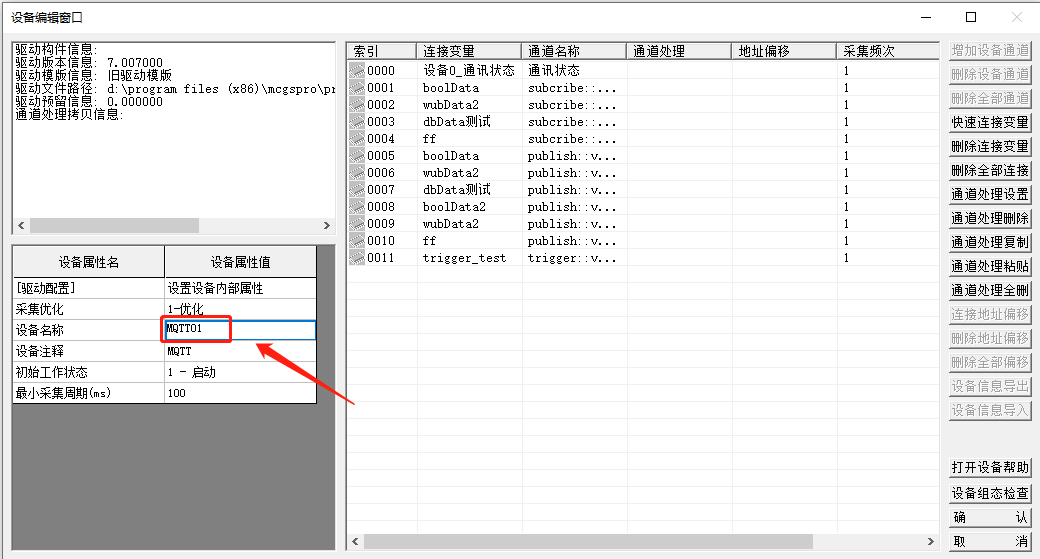Click the channel table horizontal scrollbar
1040x559 pixels.
click(590, 541)
